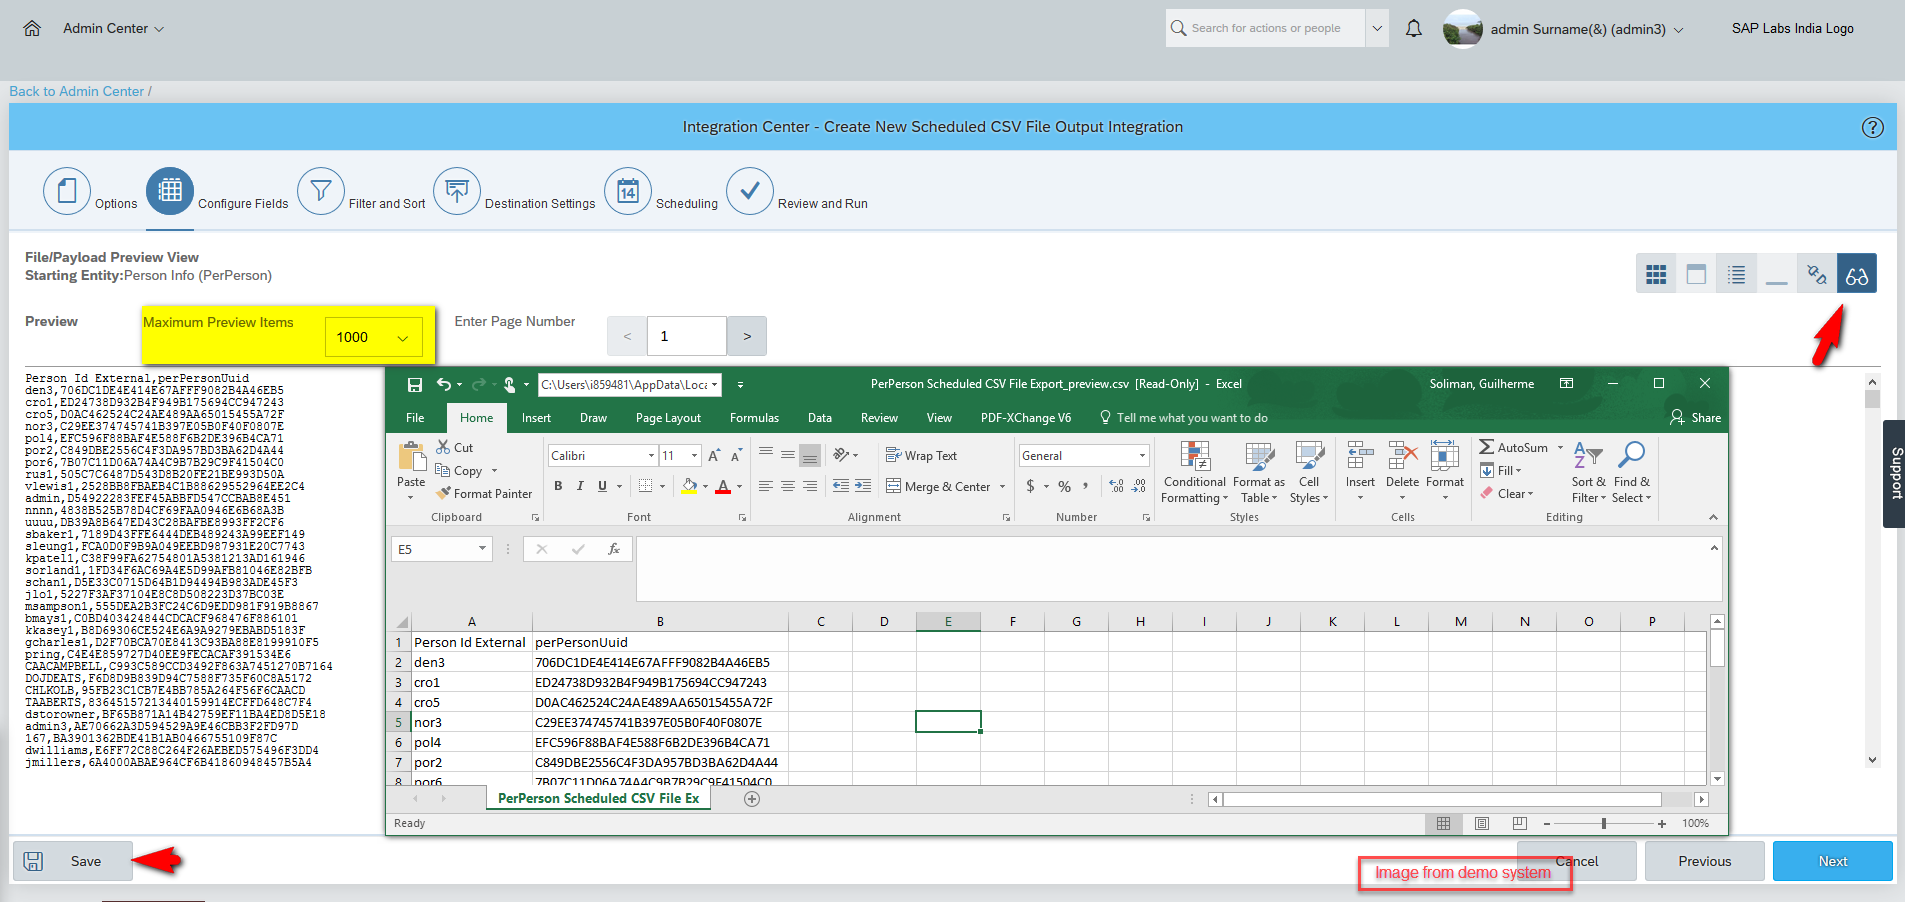Select Page Layout view in status bar
1905x902 pixels.
pos(1482,823)
